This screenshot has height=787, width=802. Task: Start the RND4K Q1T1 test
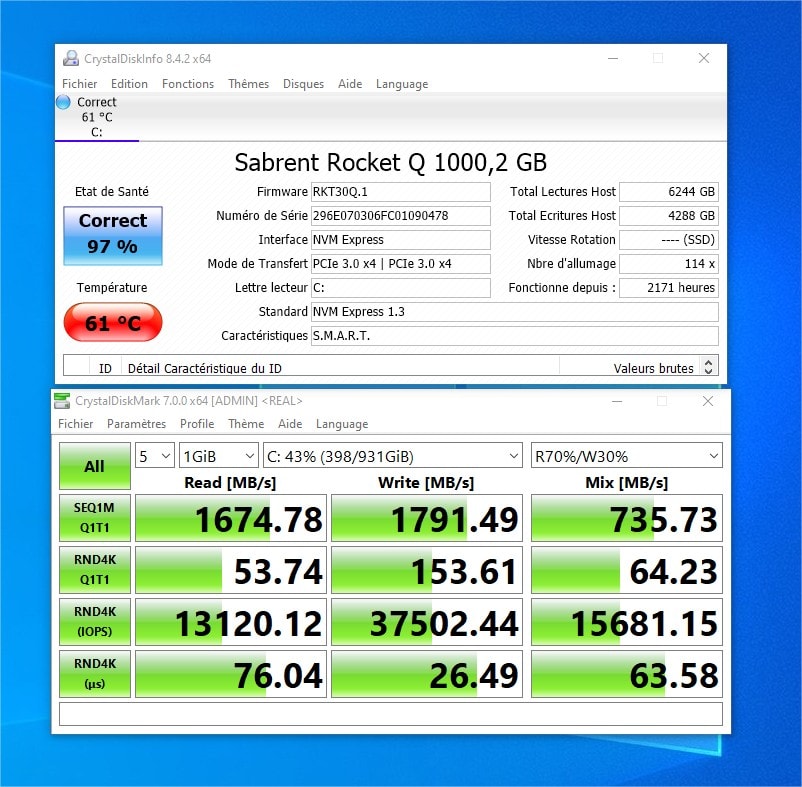[95, 570]
